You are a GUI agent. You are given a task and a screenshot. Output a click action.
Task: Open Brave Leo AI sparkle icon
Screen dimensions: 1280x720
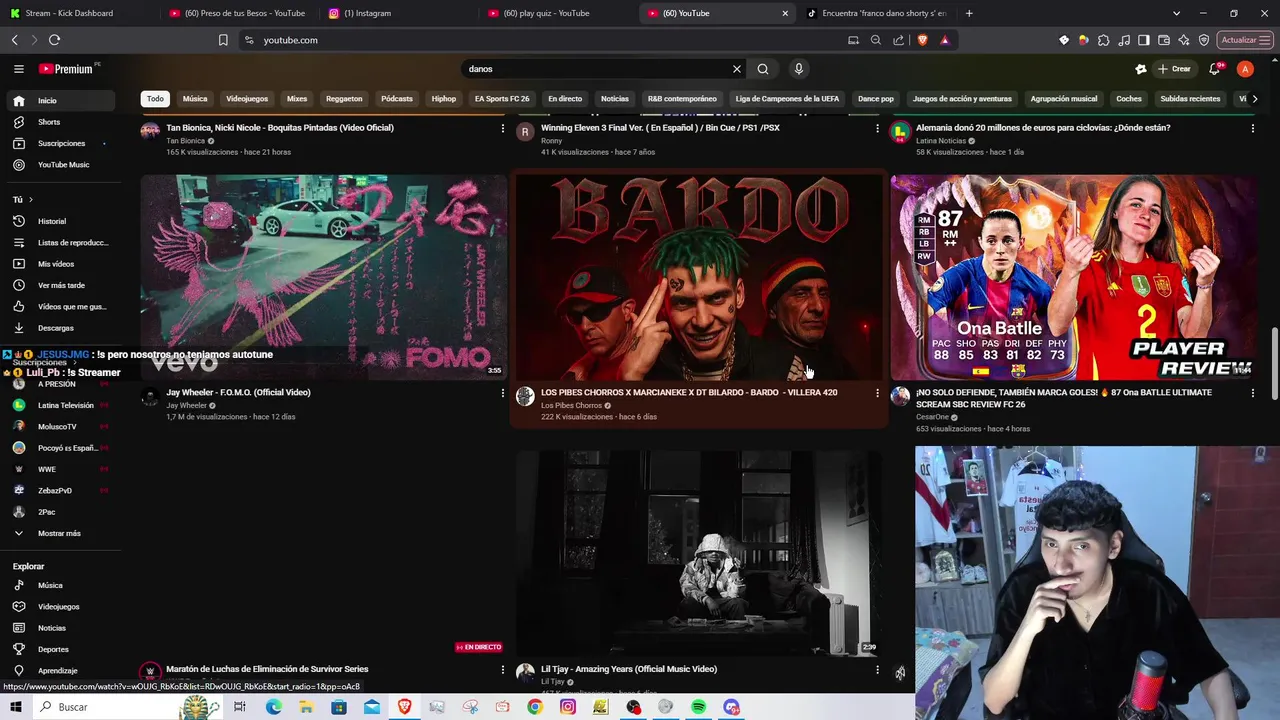coord(1184,40)
